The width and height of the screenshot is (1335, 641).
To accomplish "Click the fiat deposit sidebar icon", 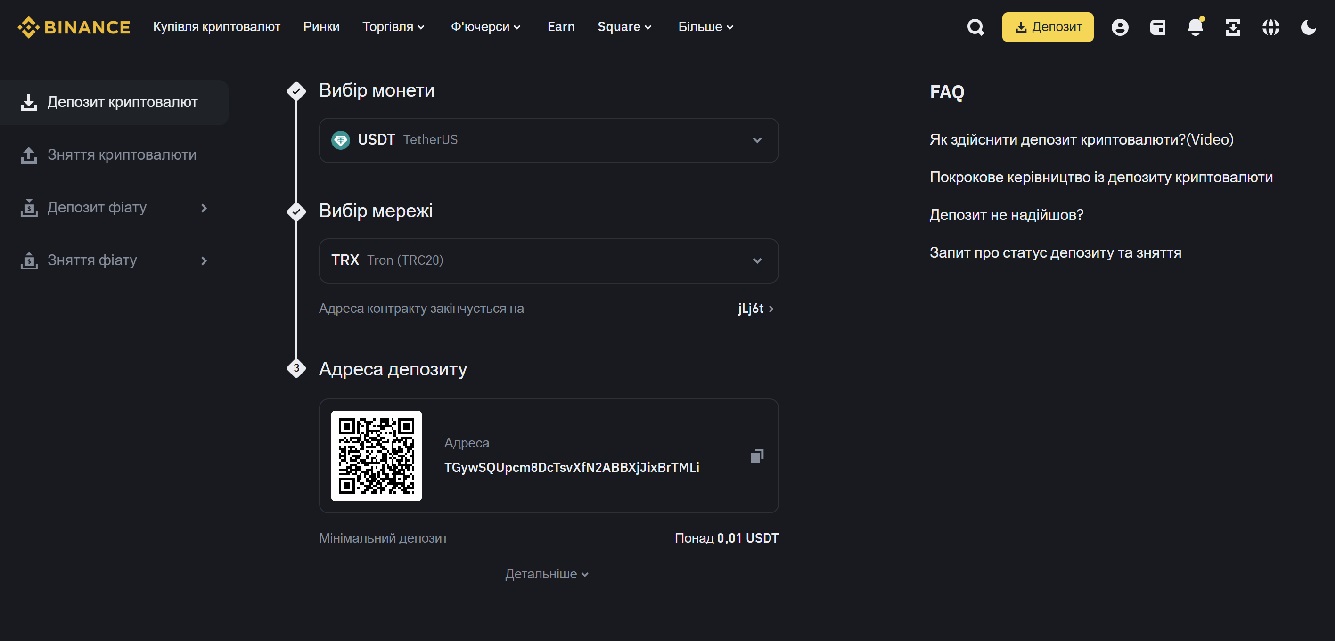I will pyautogui.click(x=29, y=208).
